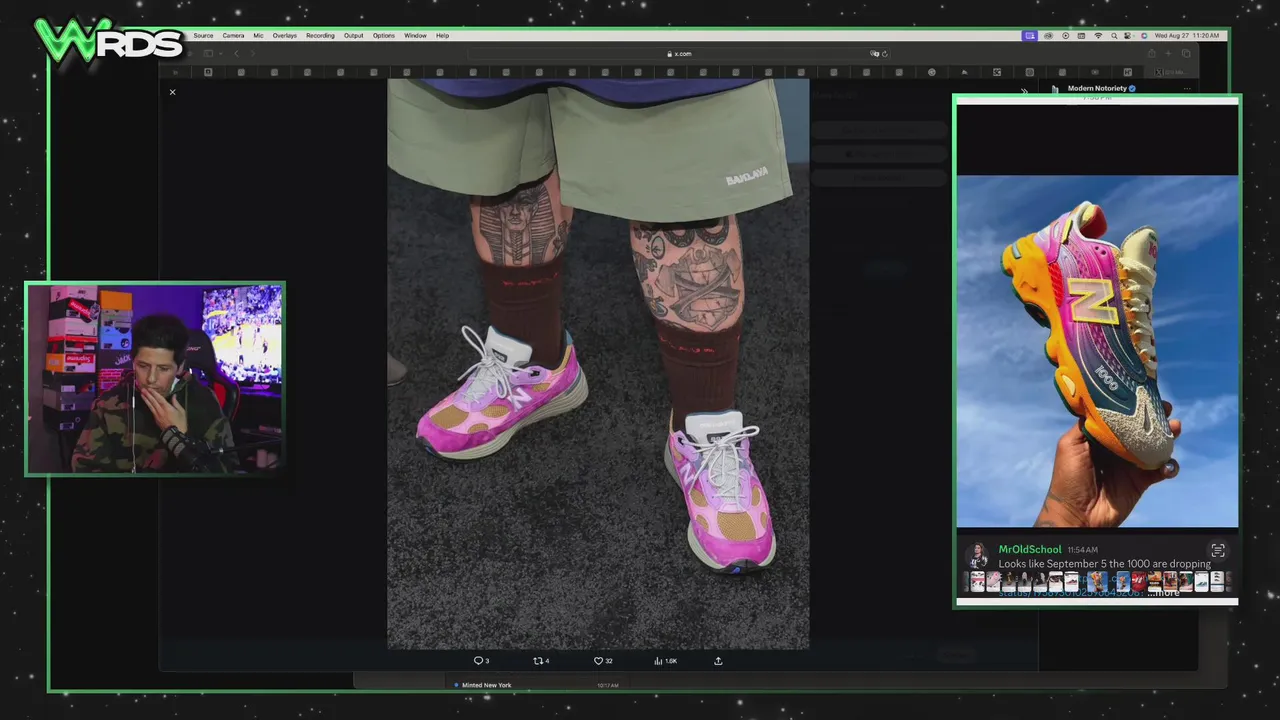
Task: Click the scan frame icon on message
Action: (1217, 550)
